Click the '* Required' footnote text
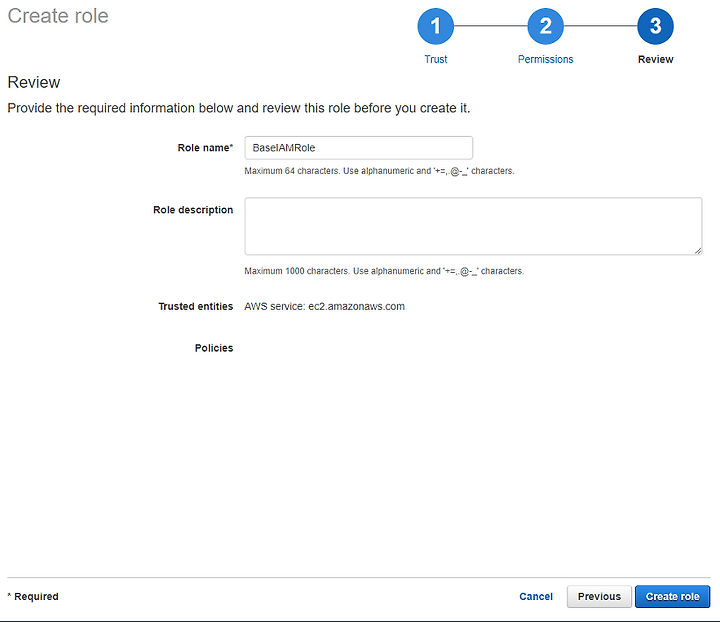This screenshot has width=720, height=622. pos(33,596)
